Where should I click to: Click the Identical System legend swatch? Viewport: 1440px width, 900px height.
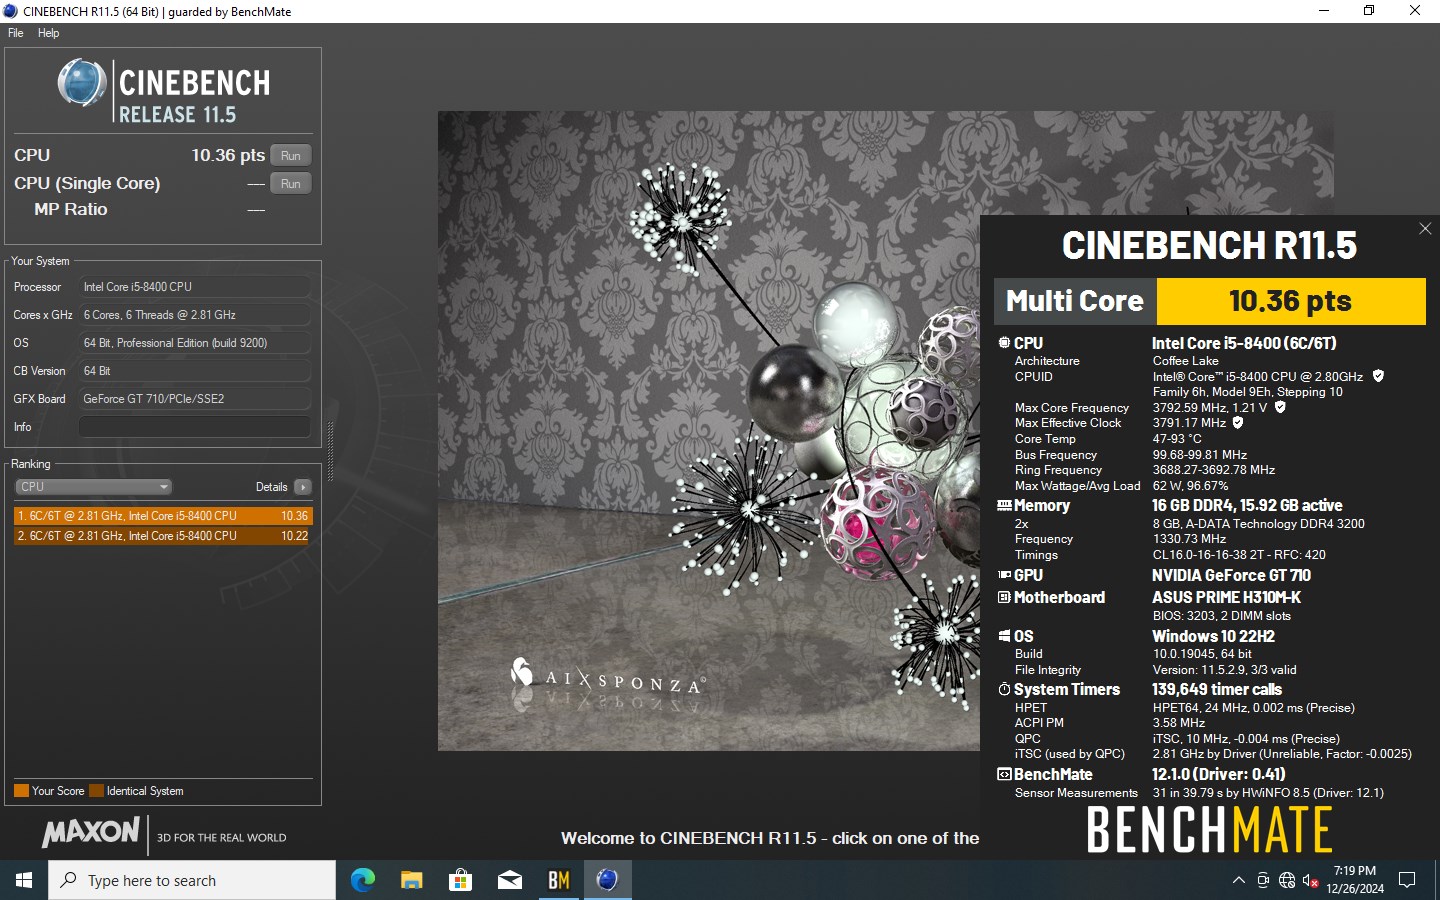96,791
